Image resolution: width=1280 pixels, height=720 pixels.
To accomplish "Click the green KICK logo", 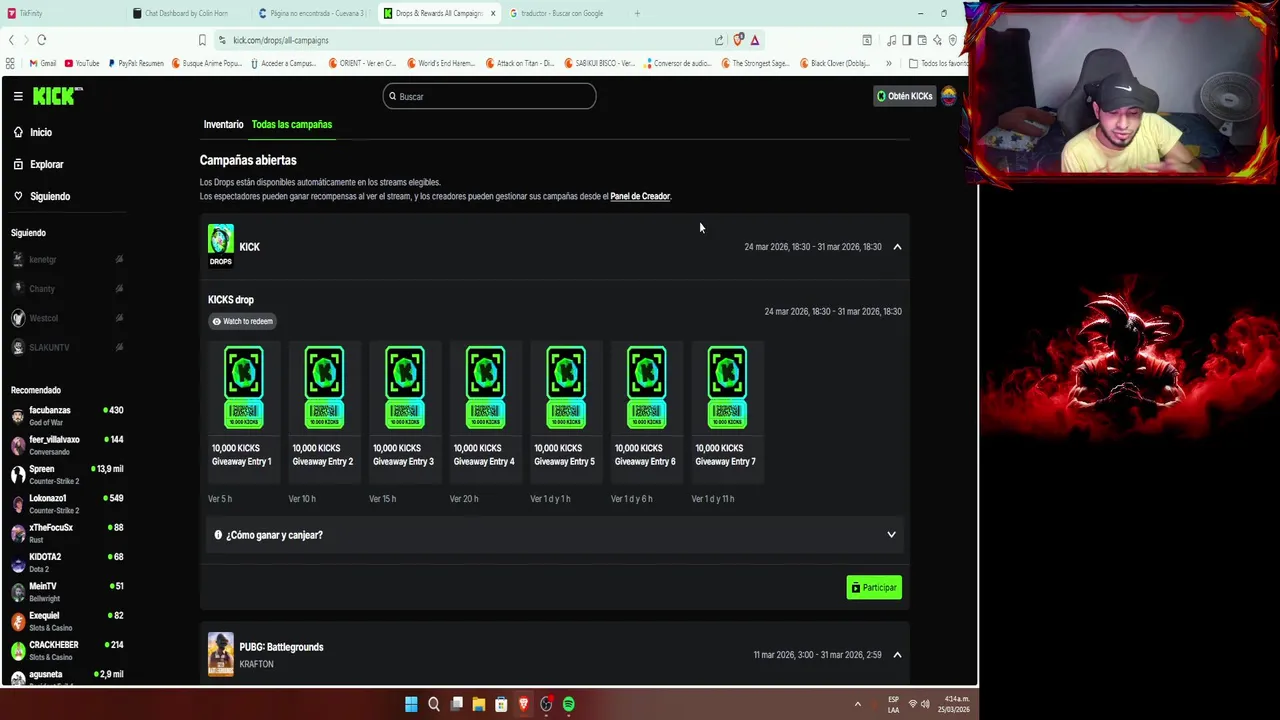I will [x=57, y=96].
